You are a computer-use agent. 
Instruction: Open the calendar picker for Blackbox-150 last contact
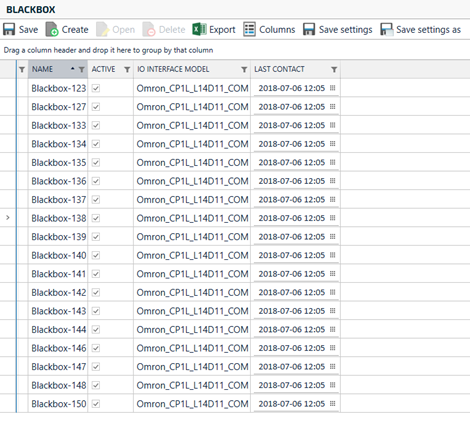332,404
